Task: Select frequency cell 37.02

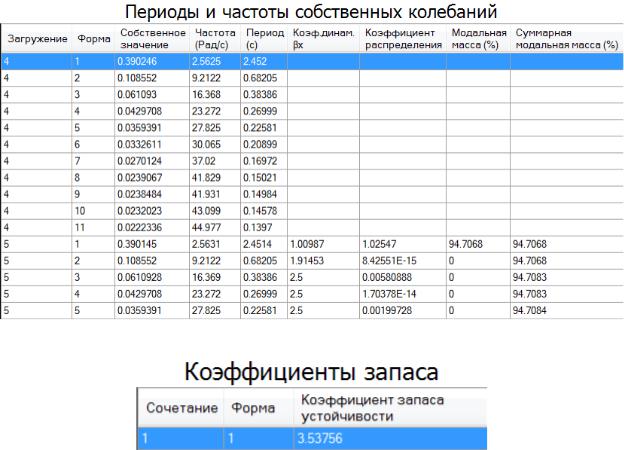Action: point(215,161)
